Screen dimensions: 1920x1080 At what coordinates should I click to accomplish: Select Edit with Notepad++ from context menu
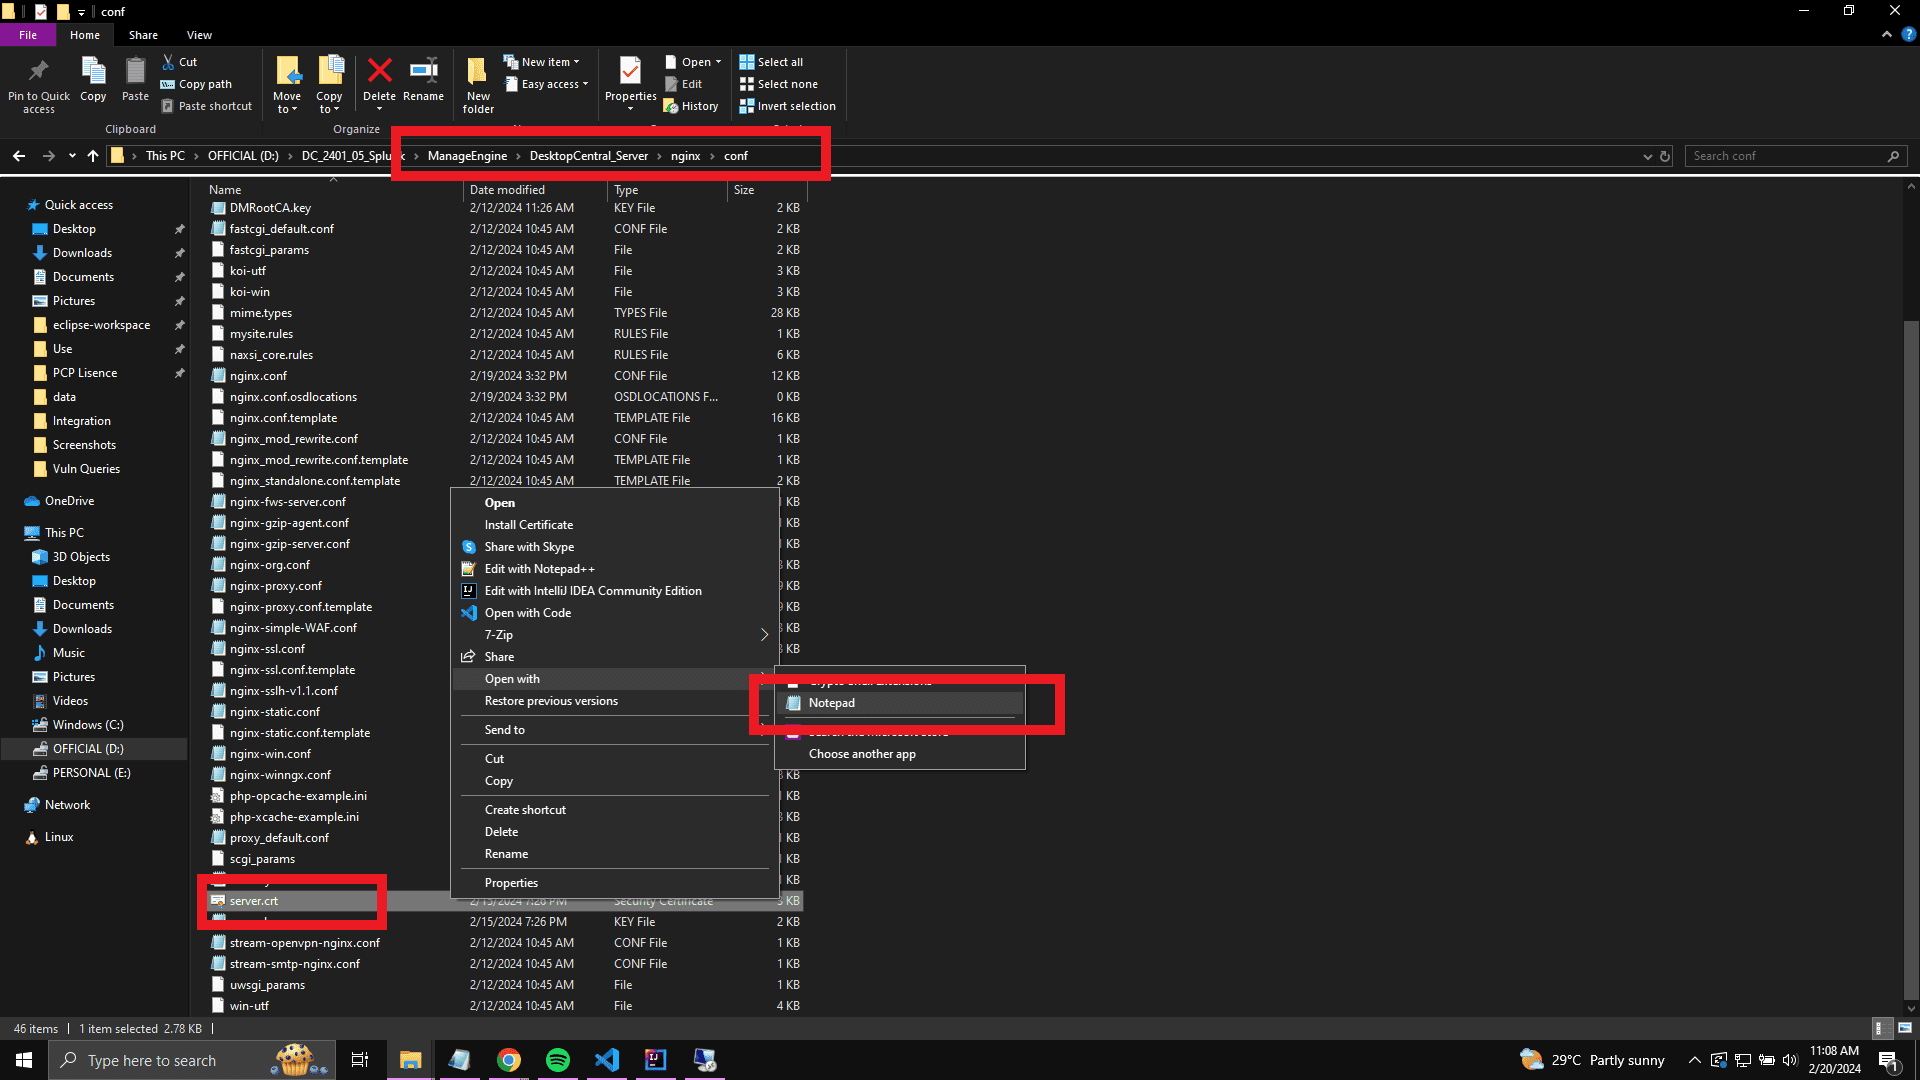tap(539, 568)
